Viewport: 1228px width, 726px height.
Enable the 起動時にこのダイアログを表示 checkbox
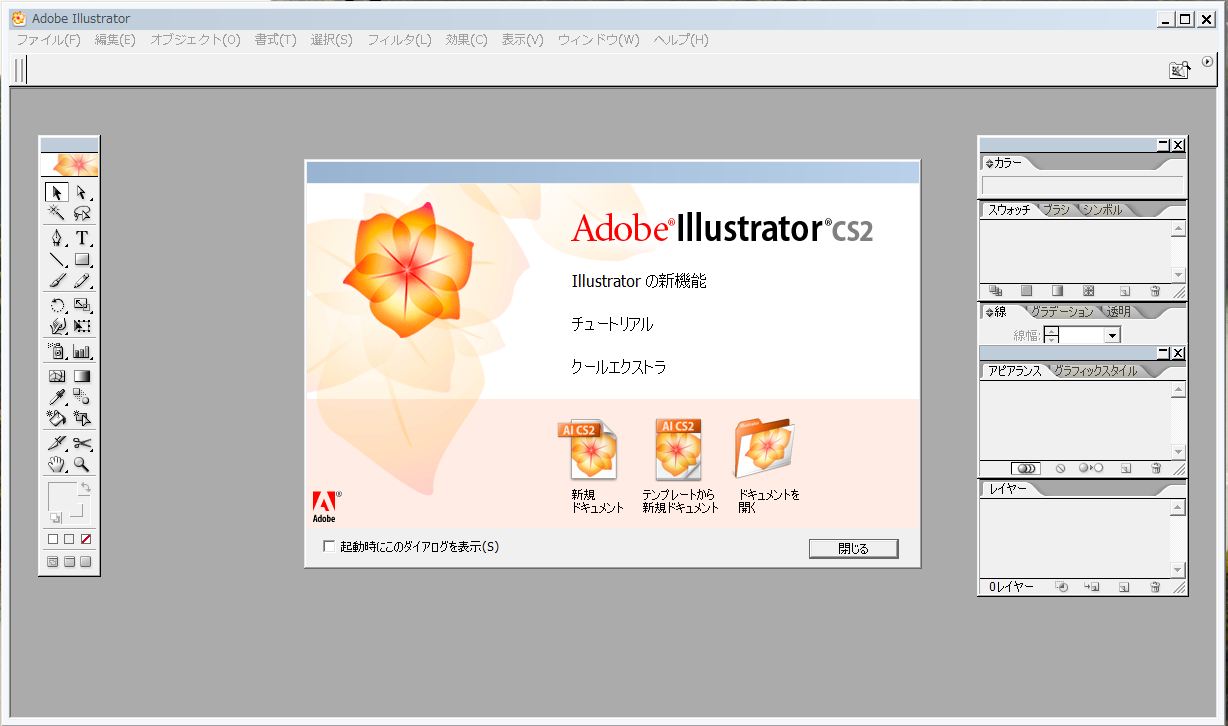pos(329,547)
